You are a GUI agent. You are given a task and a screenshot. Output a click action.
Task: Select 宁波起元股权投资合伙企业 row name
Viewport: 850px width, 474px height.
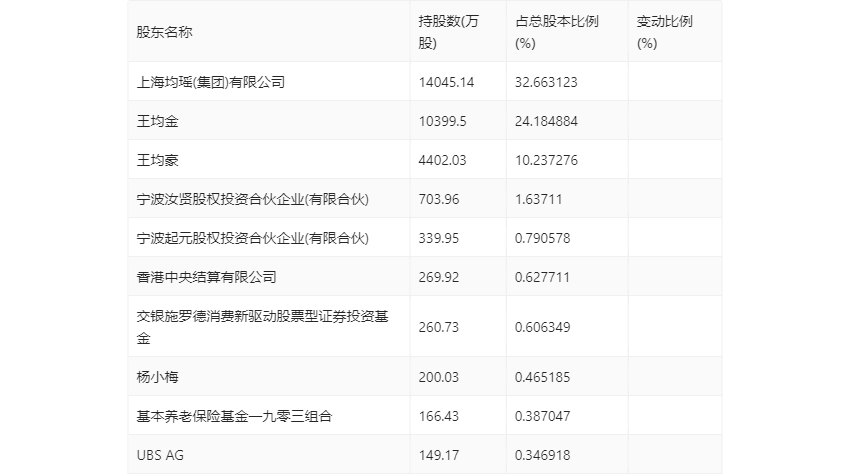[x=253, y=238]
